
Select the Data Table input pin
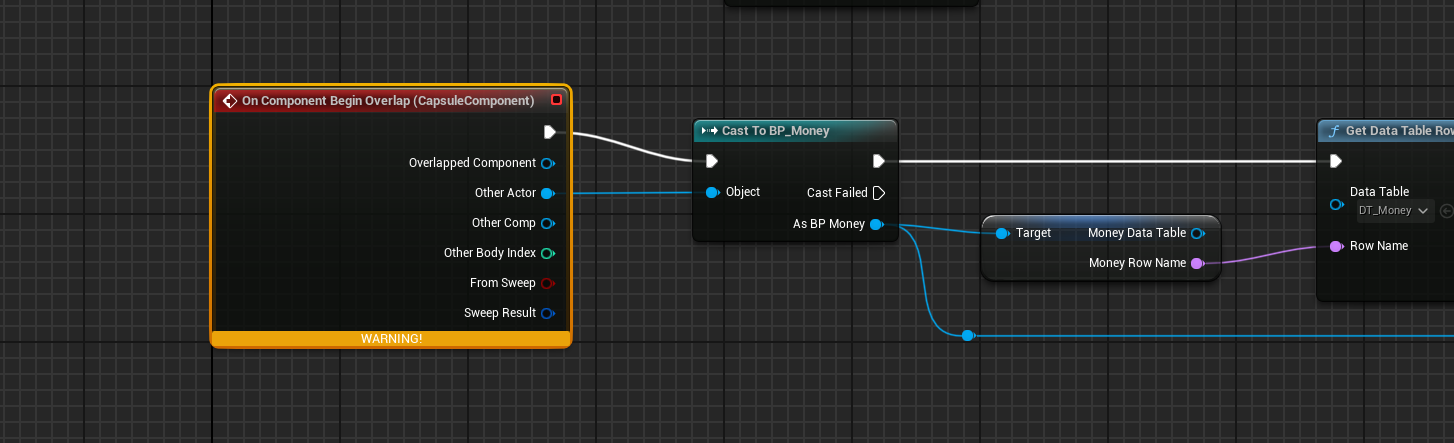point(1336,204)
